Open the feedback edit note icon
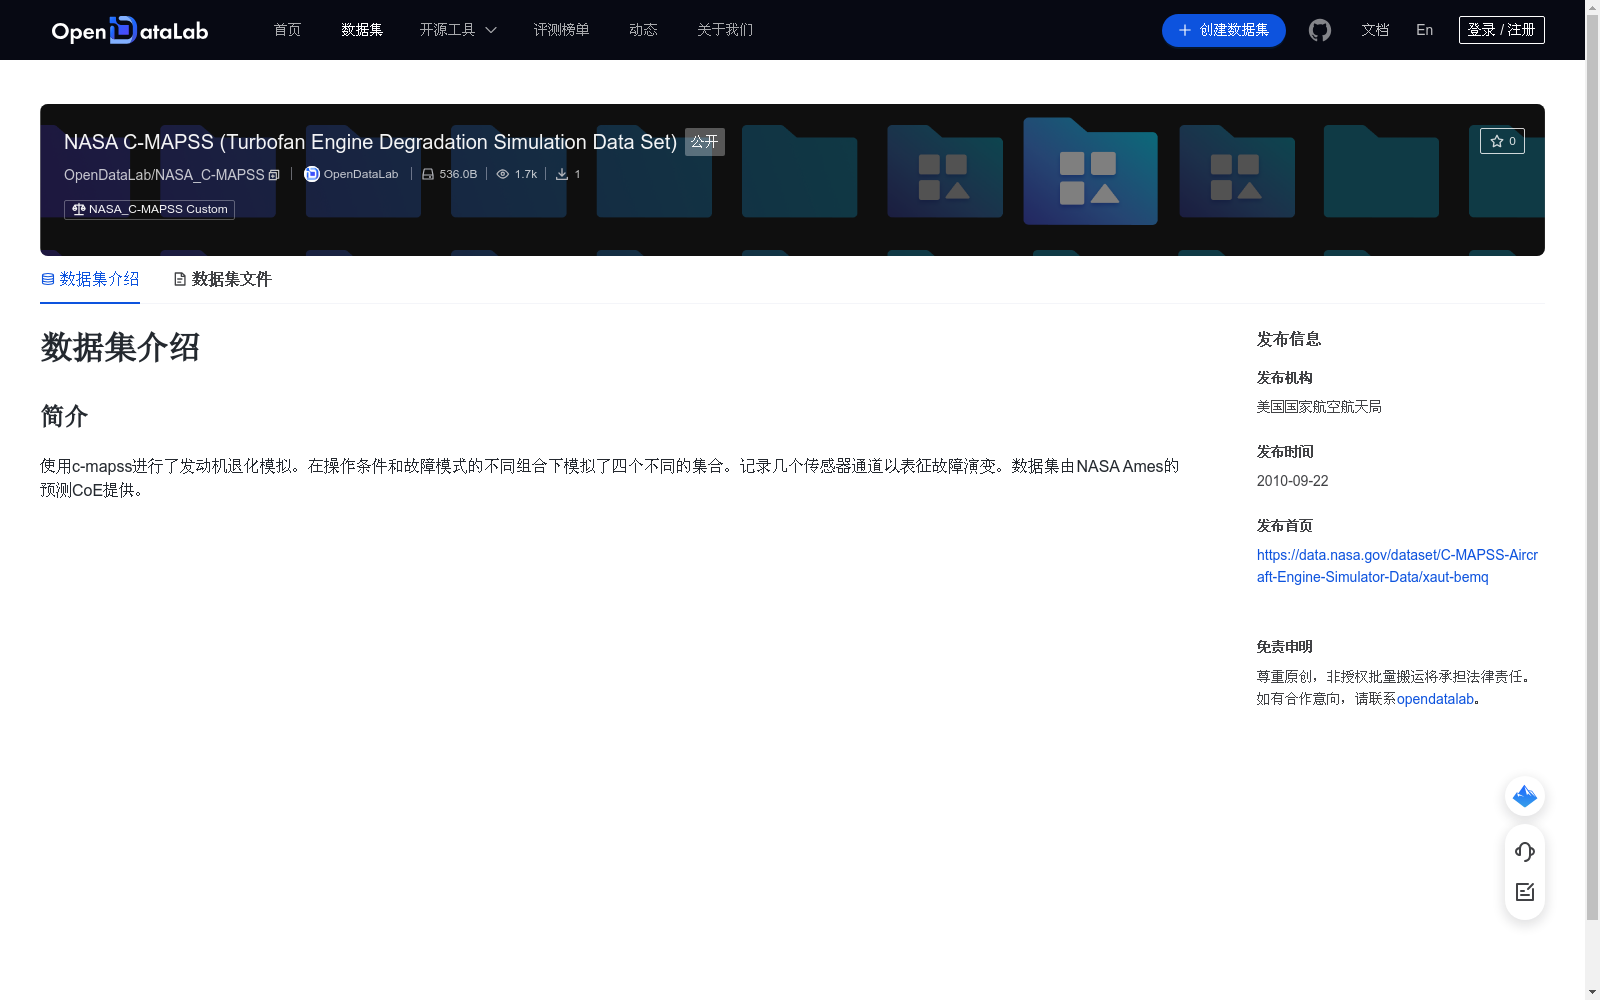1600x1000 pixels. point(1525,892)
